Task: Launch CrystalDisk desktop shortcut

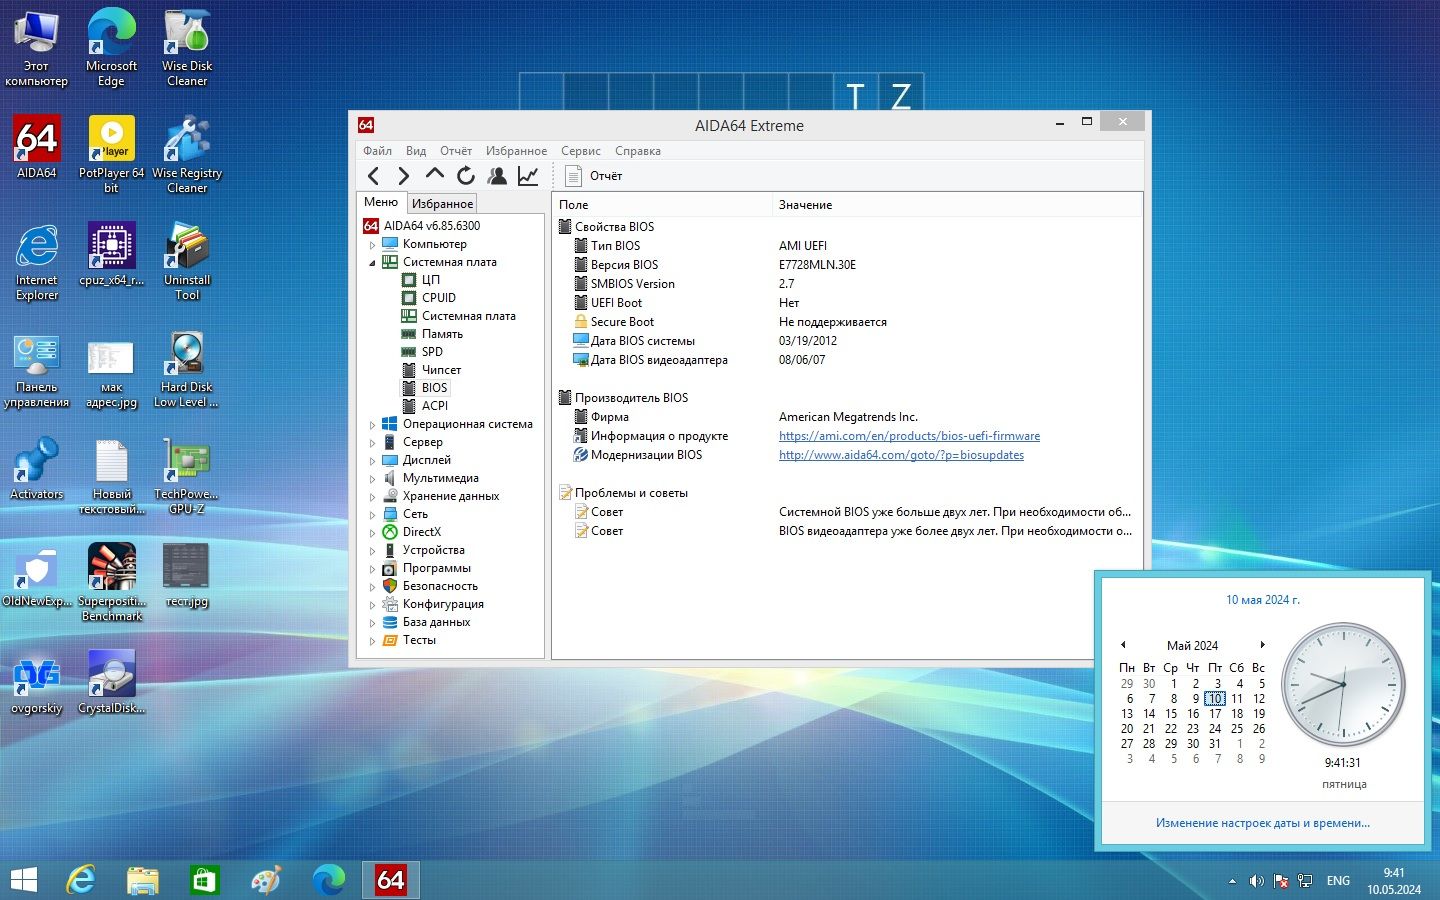Action: [x=111, y=682]
